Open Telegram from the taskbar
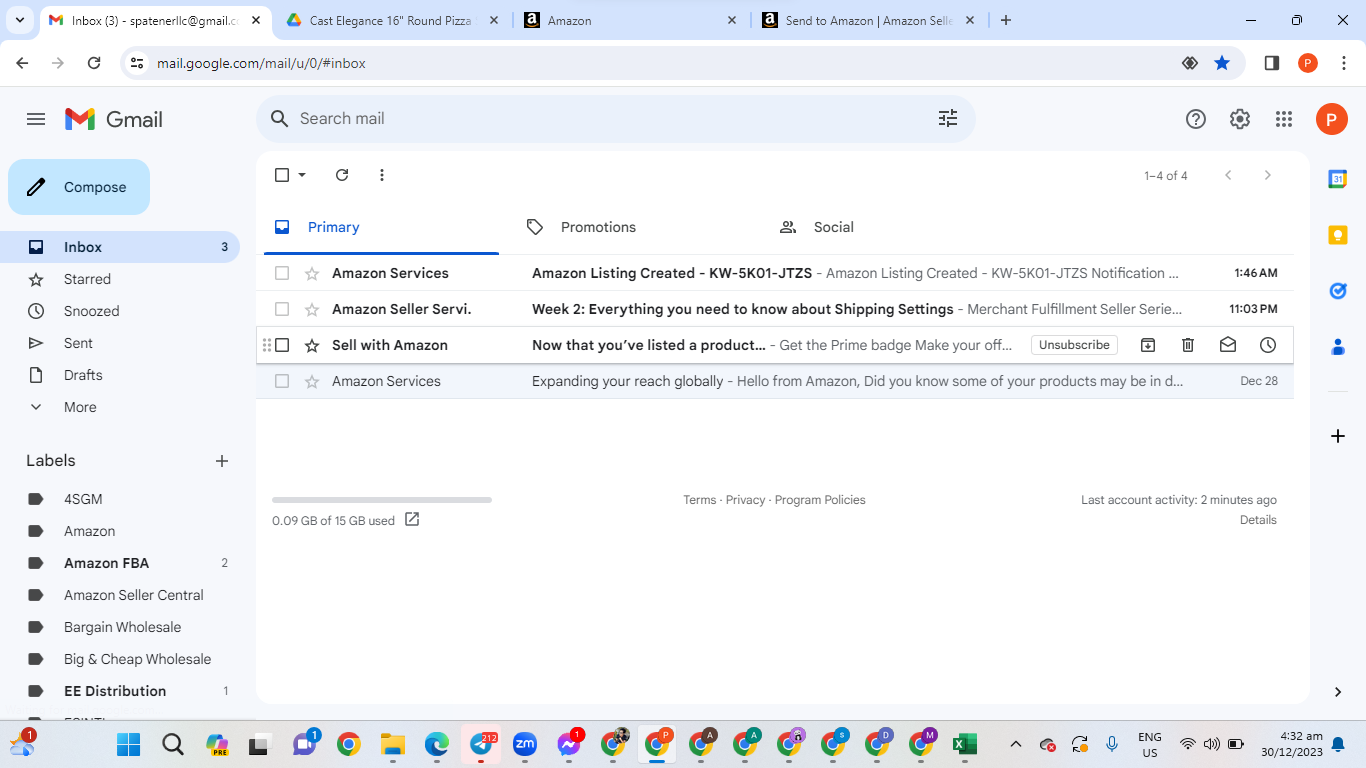1366x768 pixels. click(481, 745)
